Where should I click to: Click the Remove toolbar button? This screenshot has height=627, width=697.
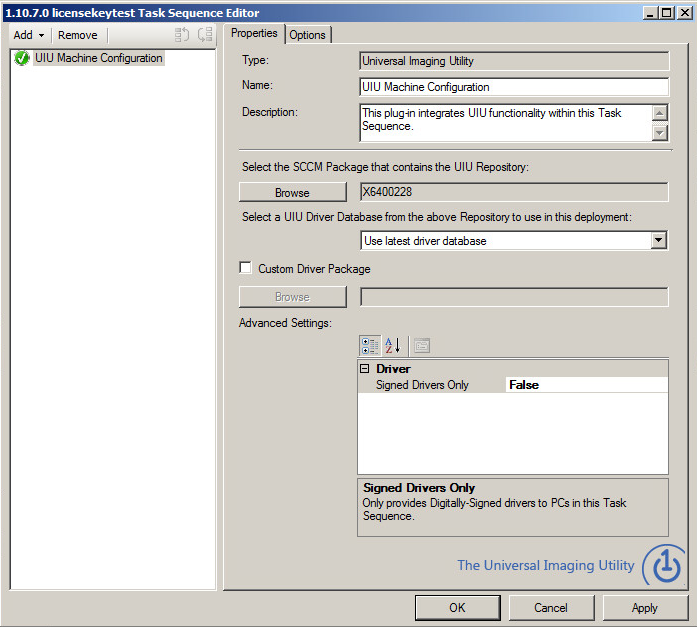pos(78,35)
